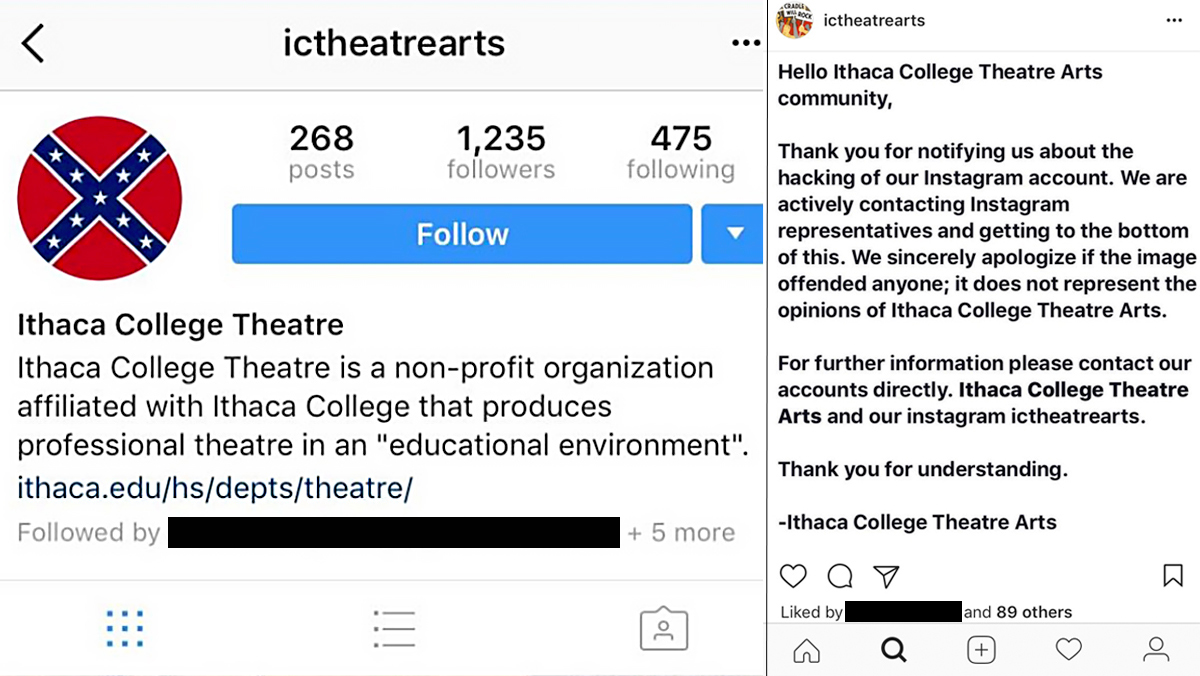Viewport: 1200px width, 676px height.
Task: Open the activity heart tab
Action: (1068, 650)
